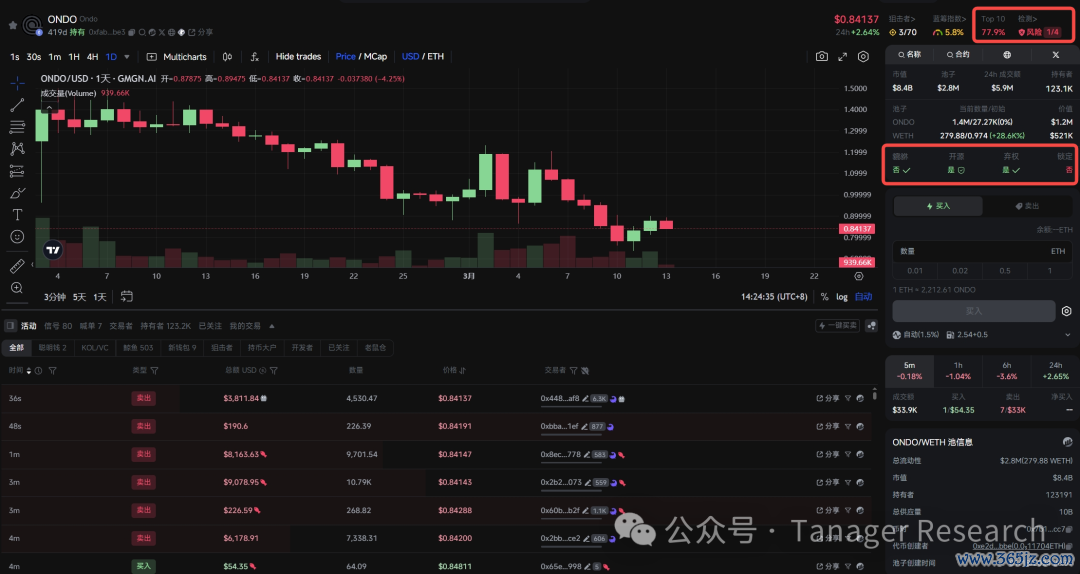Favorite ONDO with the star icon
The width and height of the screenshot is (1080, 574).
[x=12, y=25]
